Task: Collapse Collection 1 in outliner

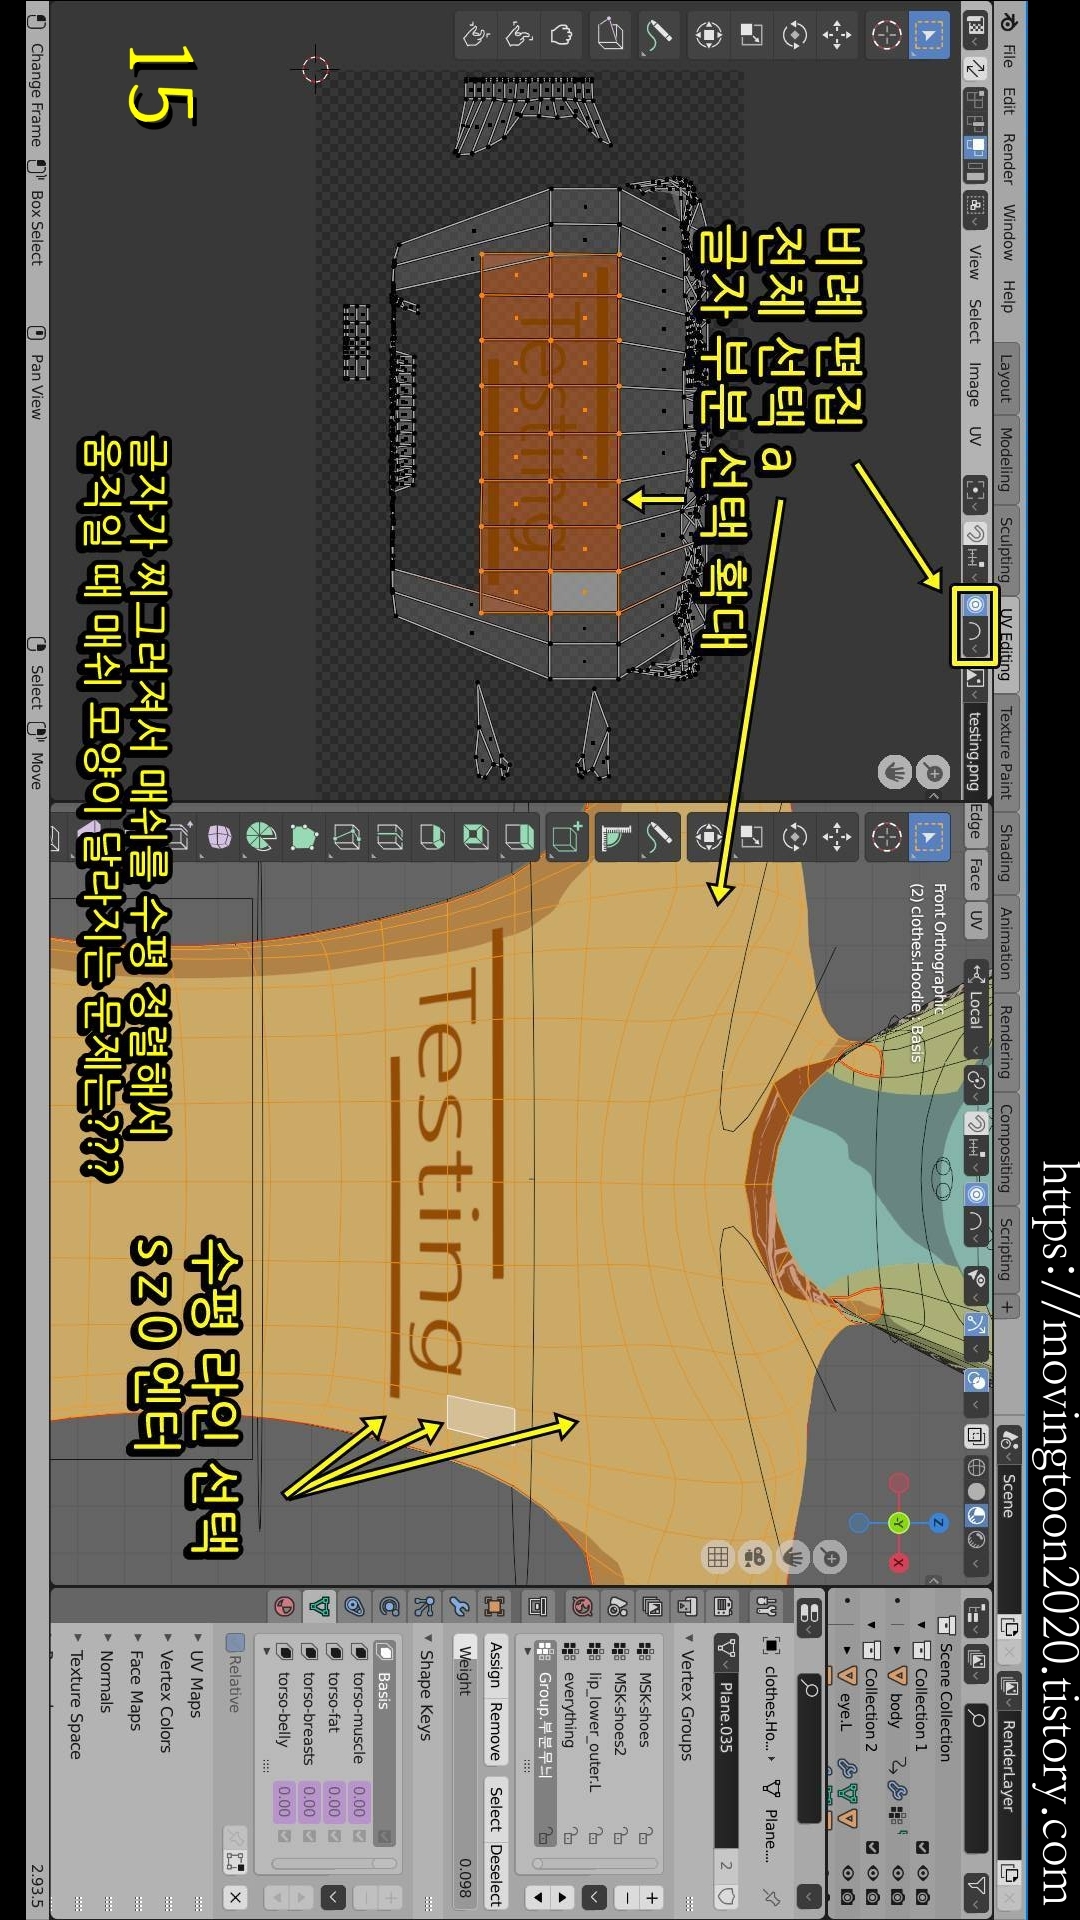Action: [922, 1625]
